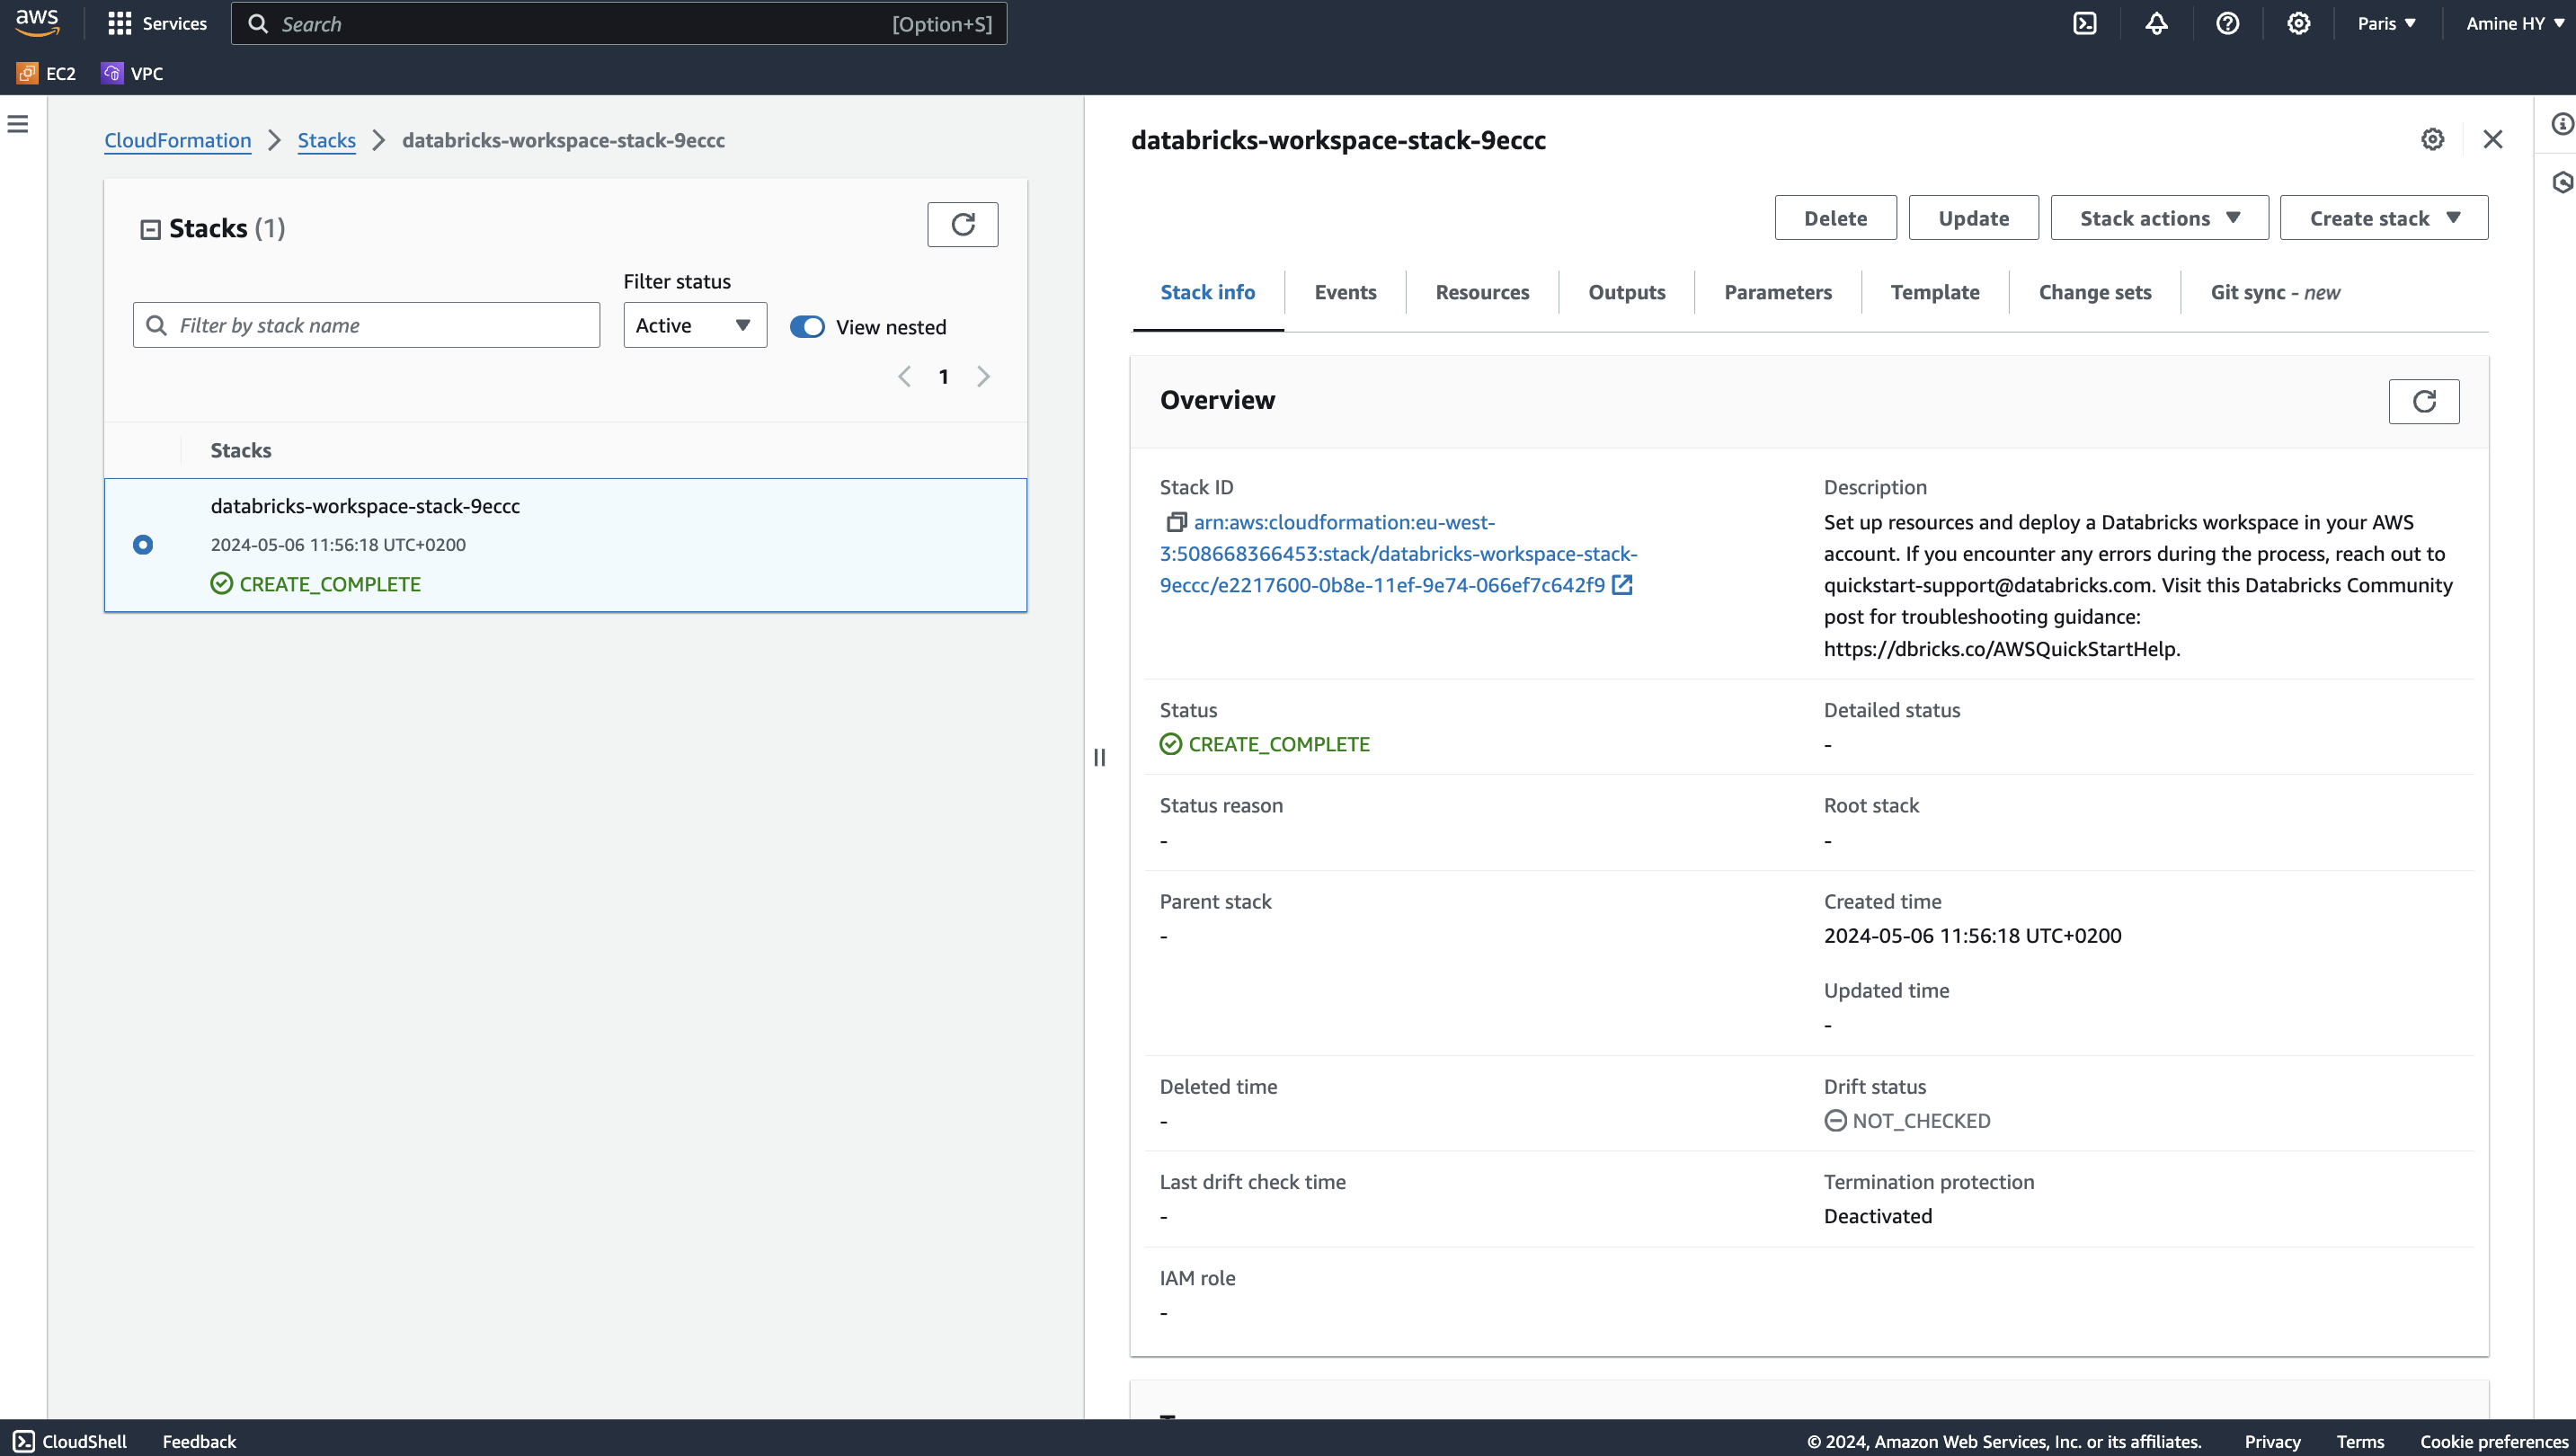Image resolution: width=2576 pixels, height=1456 pixels.
Task: Switch to the Outputs tab
Action: click(1626, 292)
